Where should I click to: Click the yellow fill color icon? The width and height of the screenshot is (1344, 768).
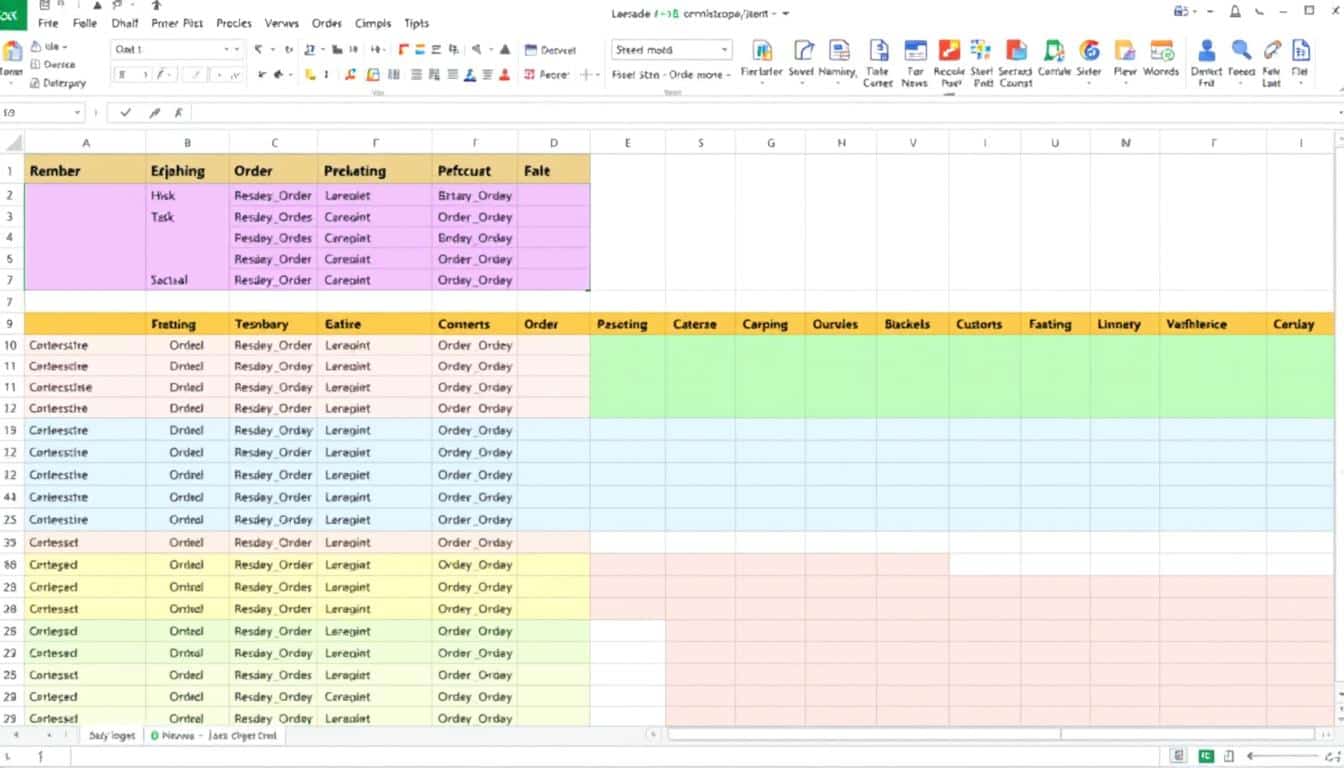(310, 74)
